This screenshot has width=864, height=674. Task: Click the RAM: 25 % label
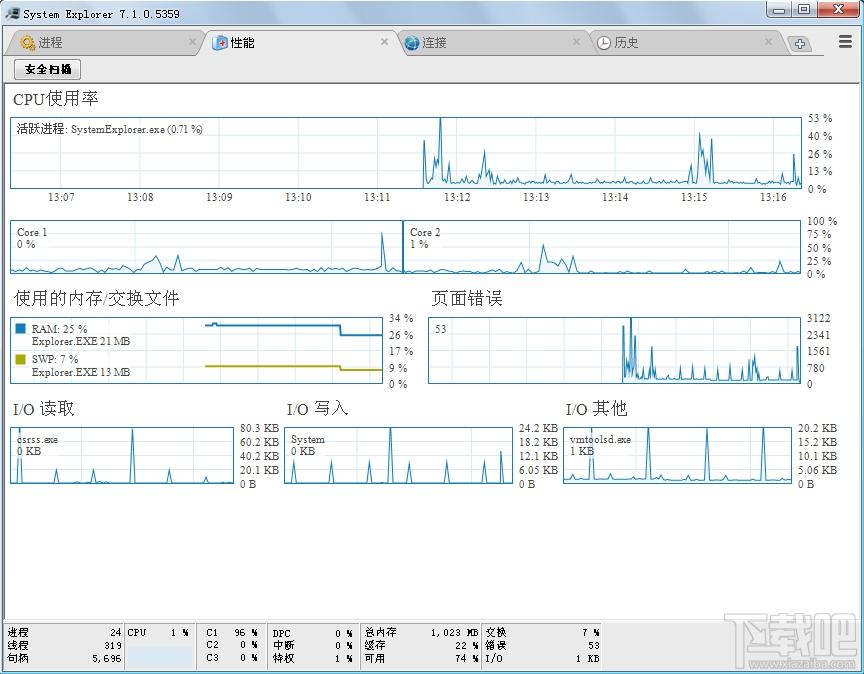[59, 329]
